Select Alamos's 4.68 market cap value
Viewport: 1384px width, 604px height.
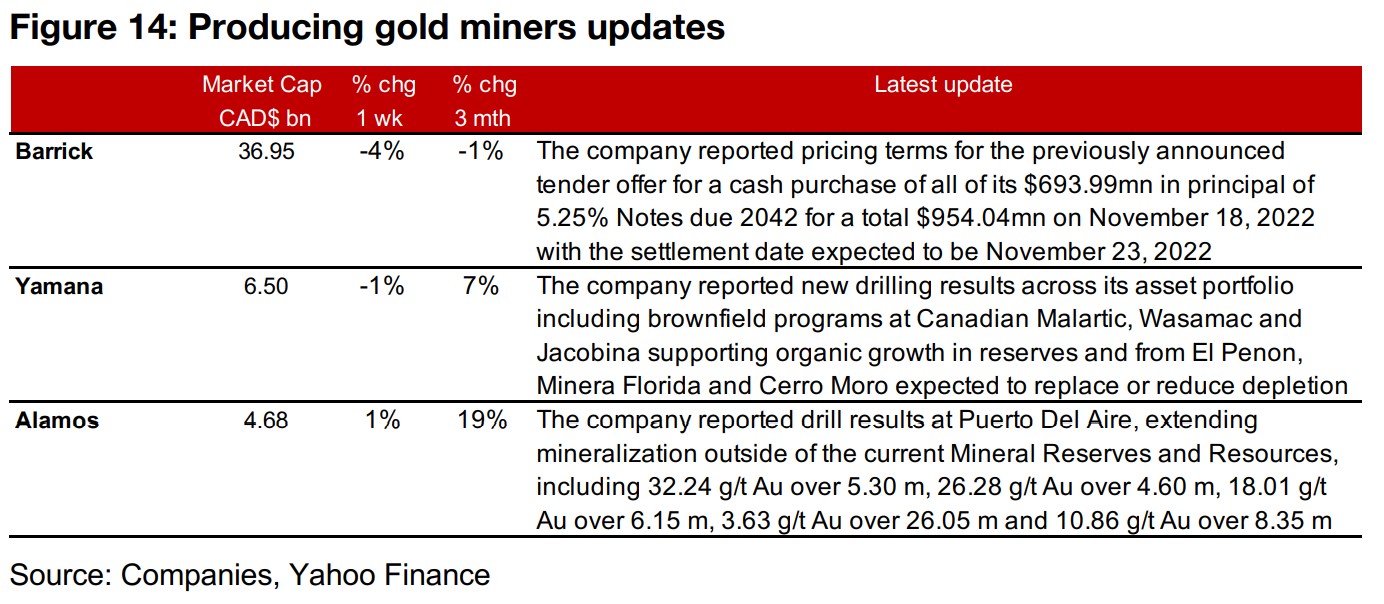click(266, 421)
